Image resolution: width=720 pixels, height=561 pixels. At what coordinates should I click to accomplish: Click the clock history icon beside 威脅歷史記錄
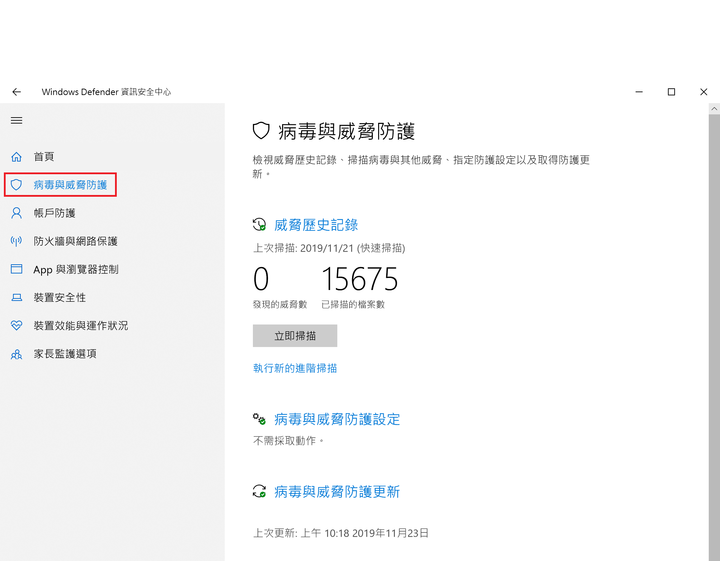259,224
